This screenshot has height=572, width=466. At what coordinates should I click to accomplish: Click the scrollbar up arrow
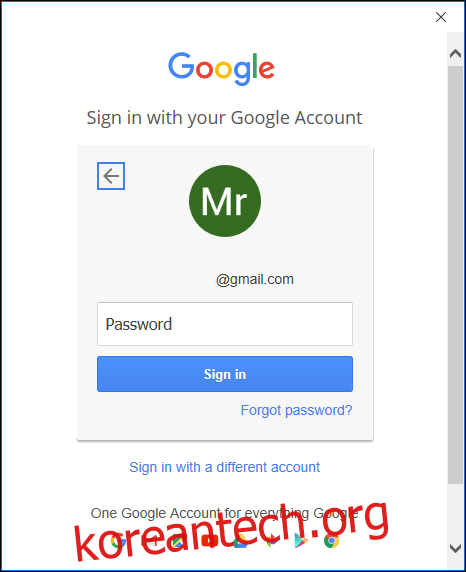click(x=455, y=54)
